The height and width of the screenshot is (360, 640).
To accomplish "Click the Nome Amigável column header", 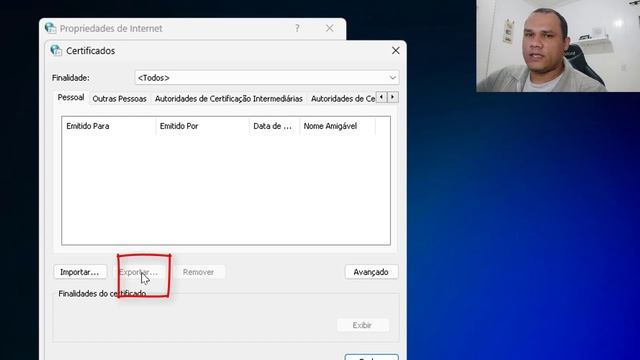I will (337, 126).
